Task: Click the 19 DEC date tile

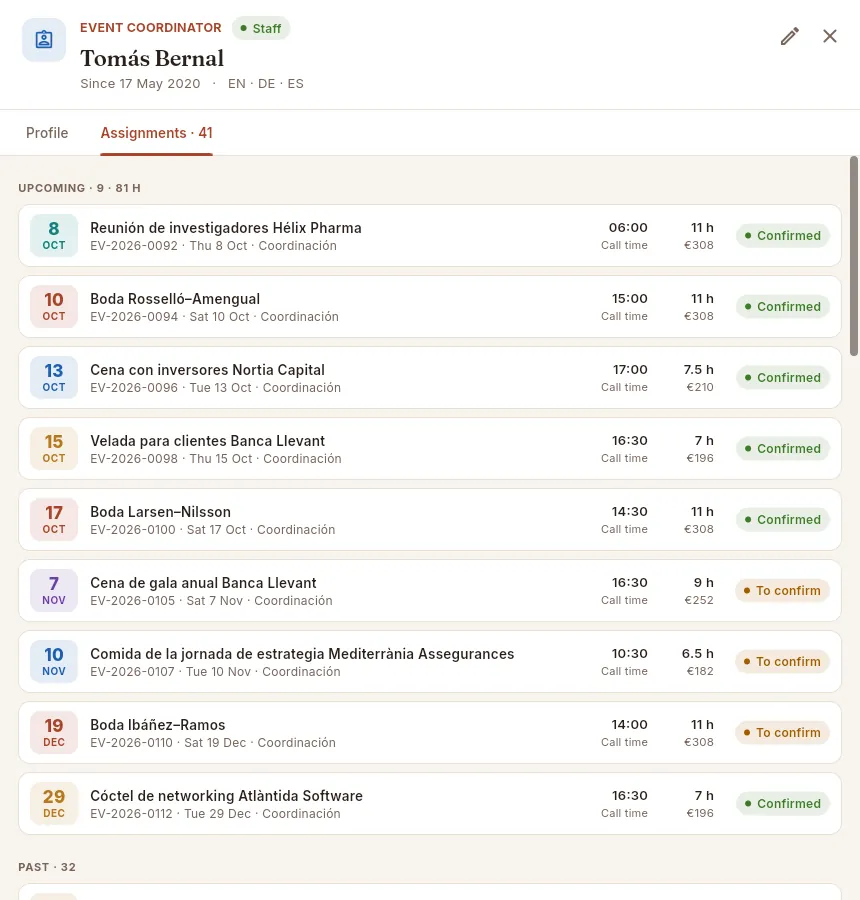Action: pos(54,732)
